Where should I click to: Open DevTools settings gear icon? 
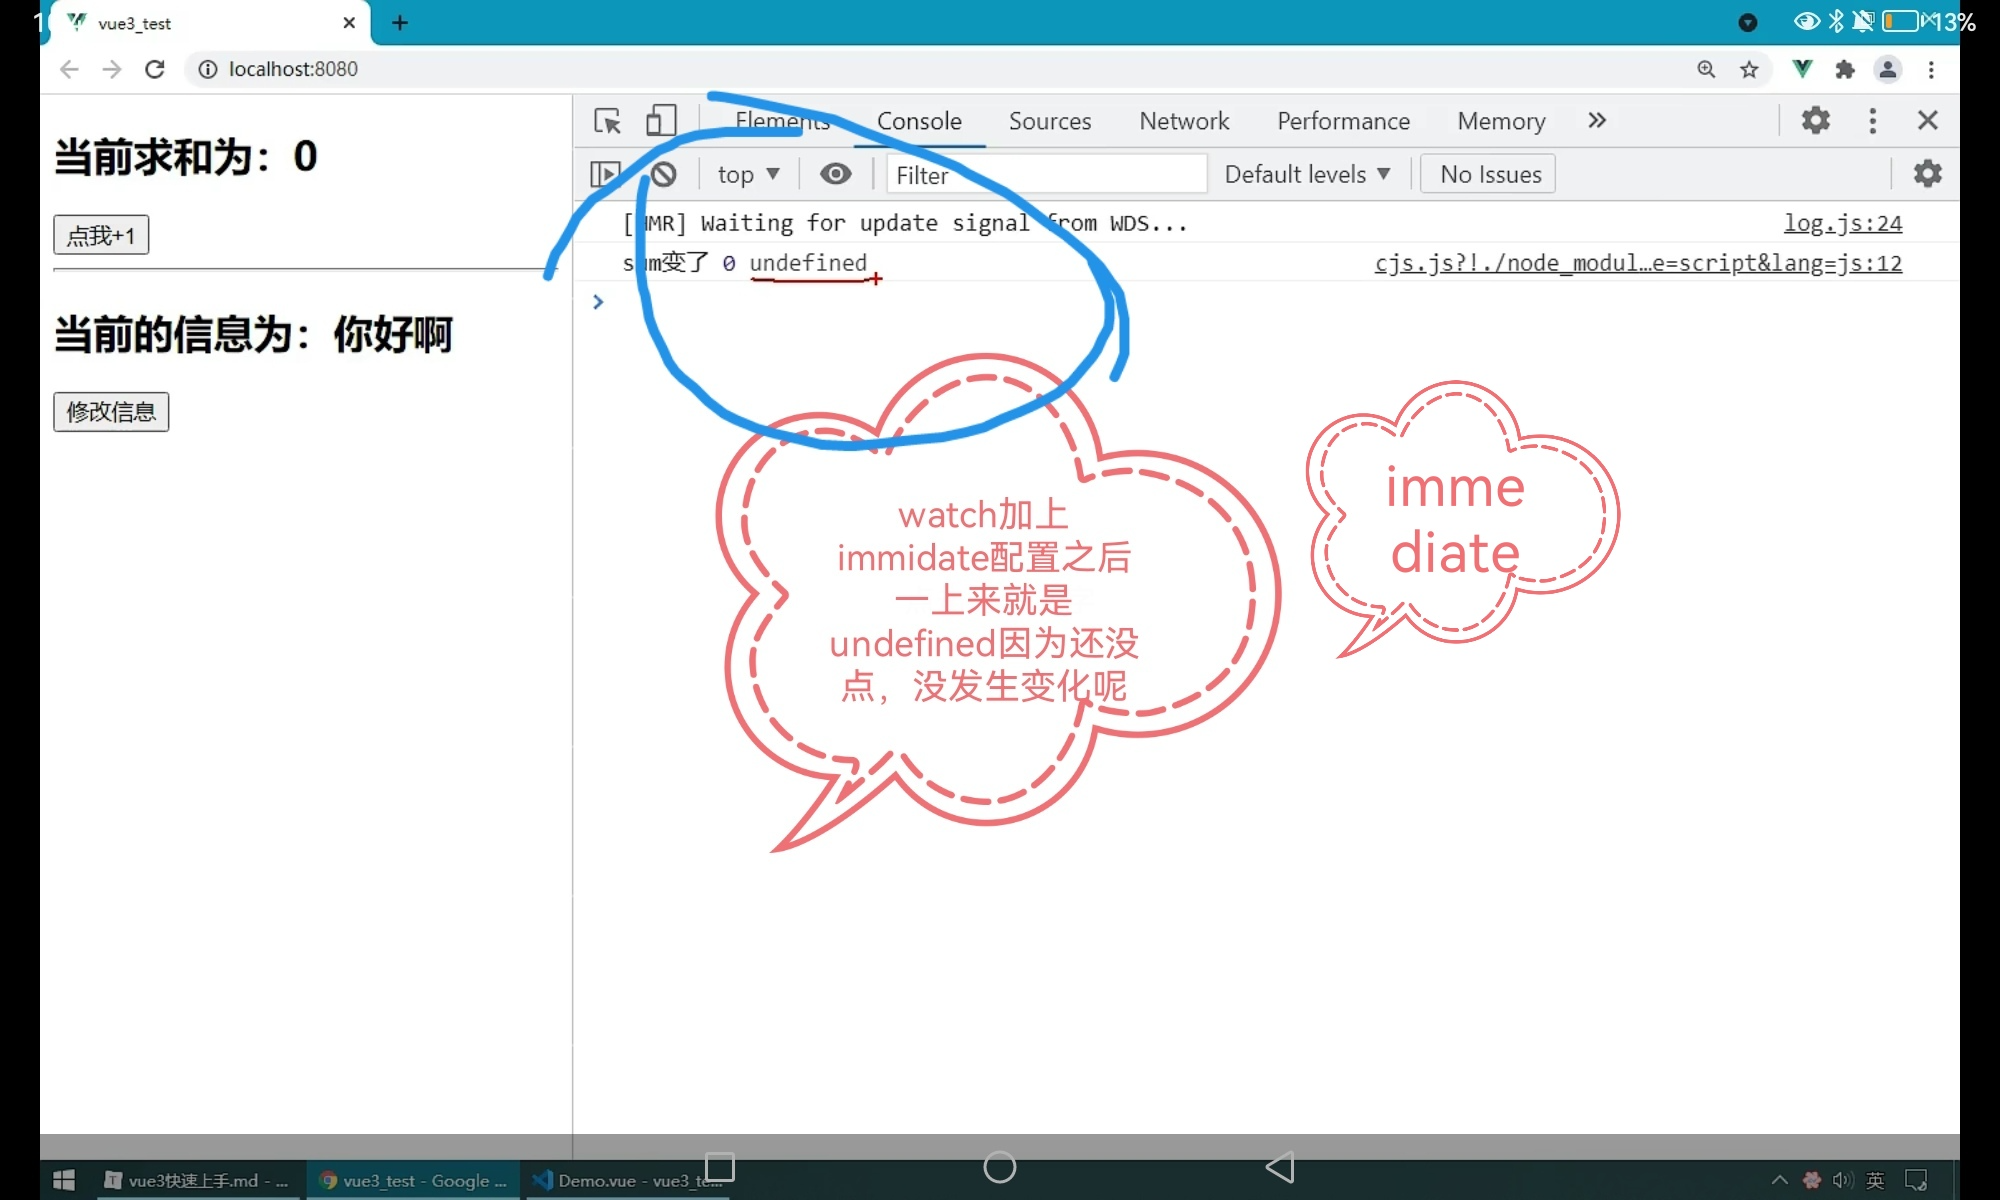1815,121
